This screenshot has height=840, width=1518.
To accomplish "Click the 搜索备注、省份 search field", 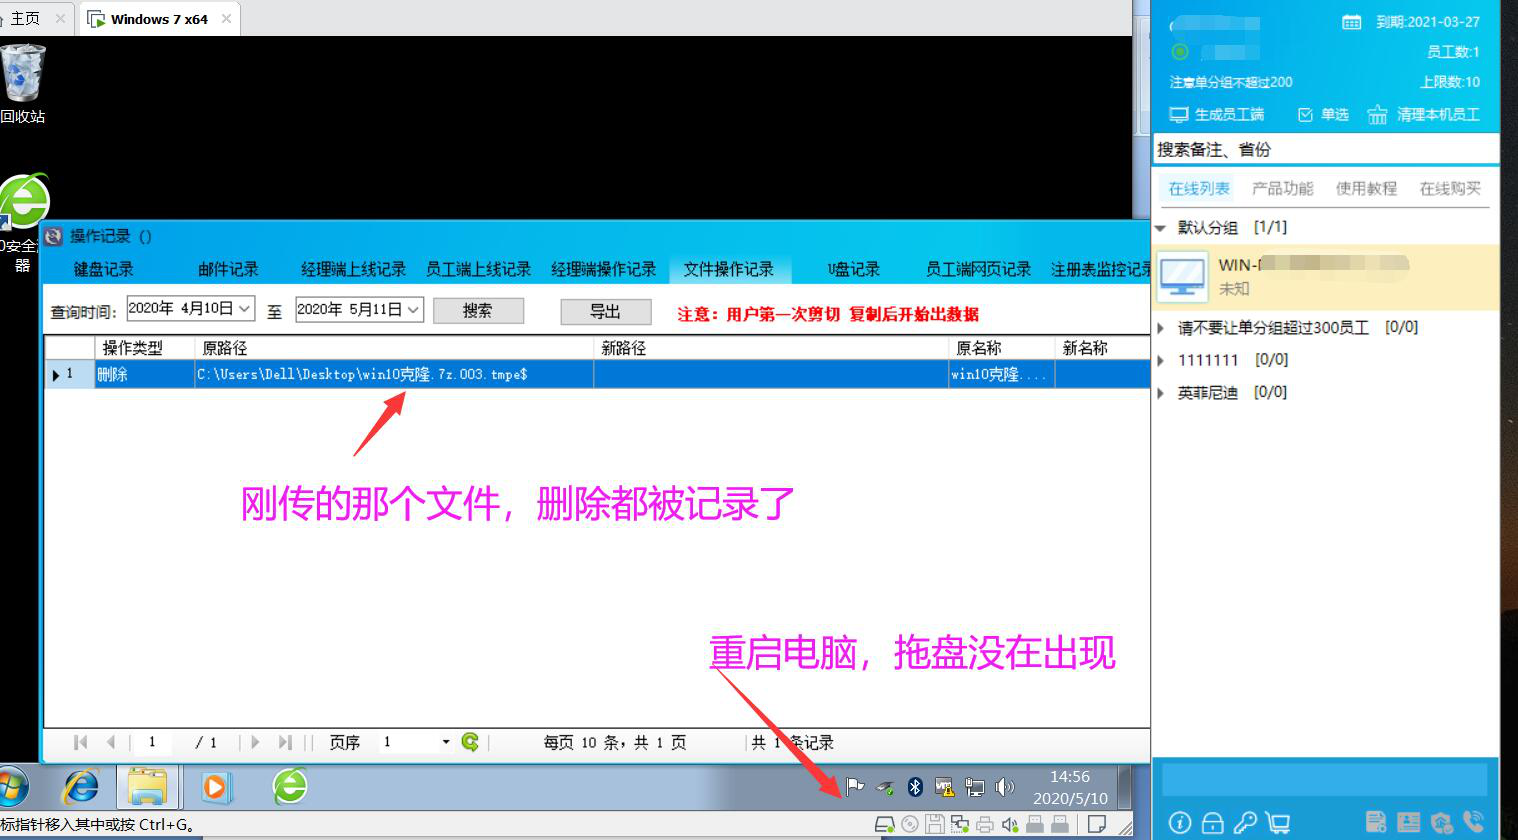I will [x=1325, y=149].
